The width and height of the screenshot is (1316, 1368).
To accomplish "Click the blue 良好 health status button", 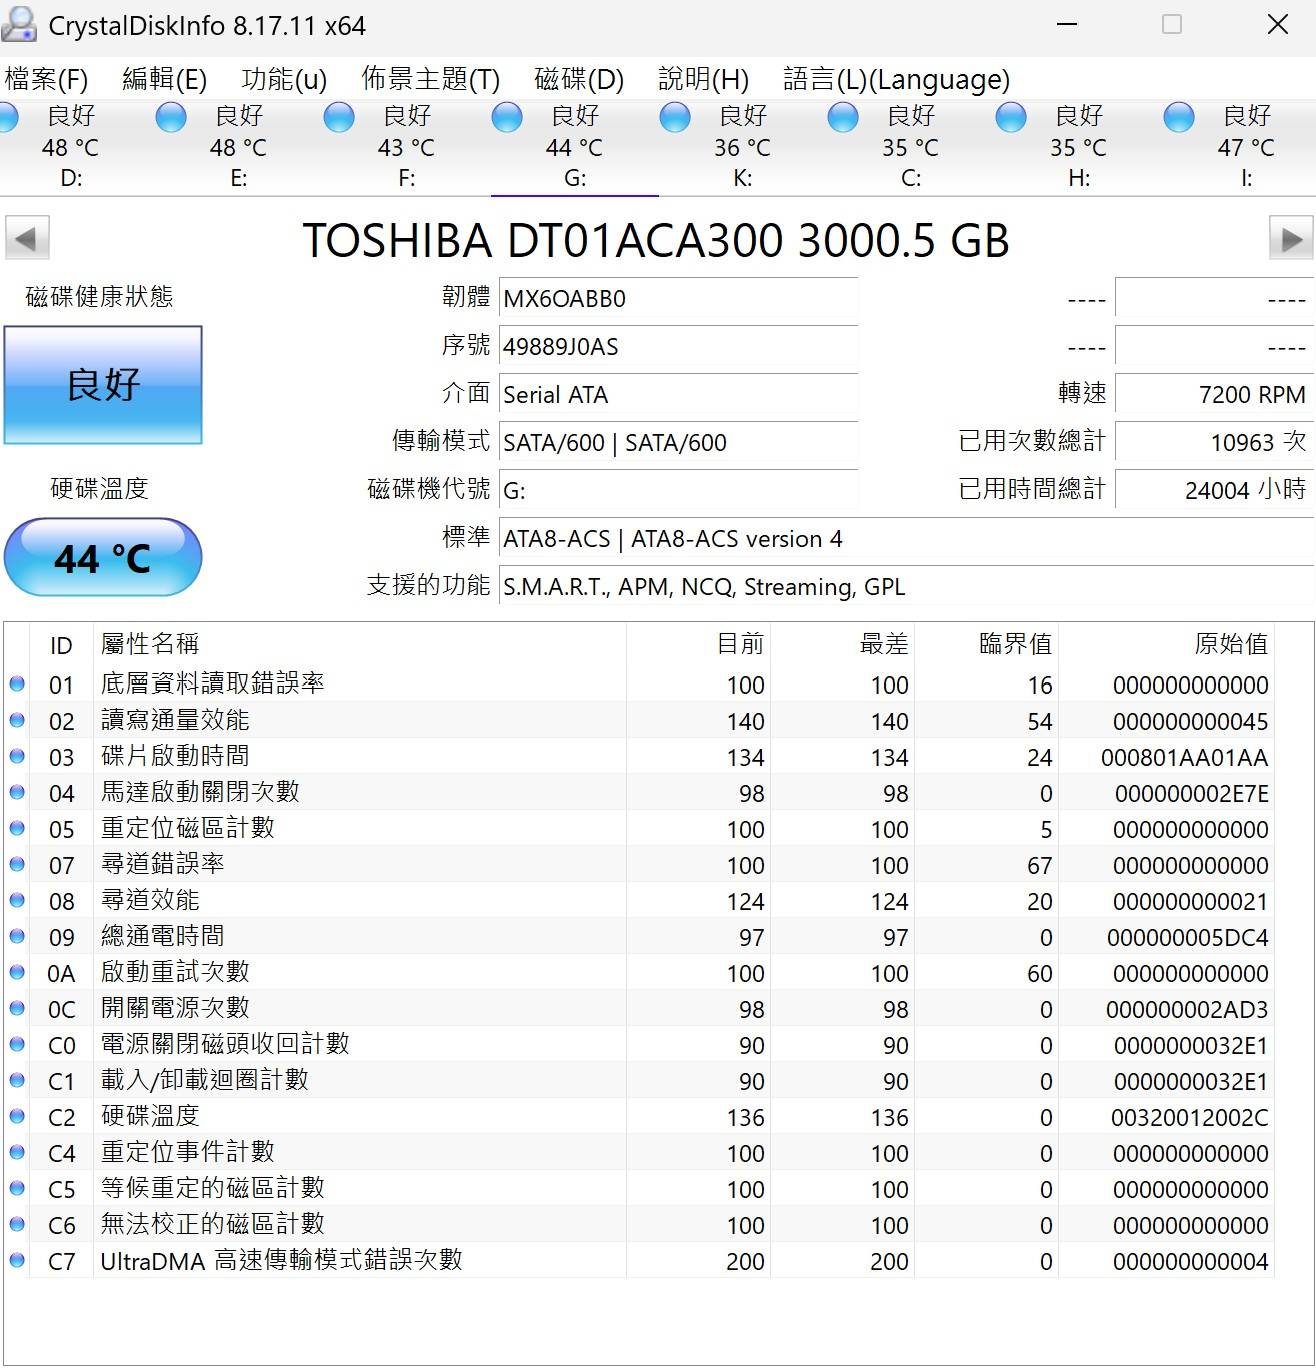I will click(x=103, y=385).
